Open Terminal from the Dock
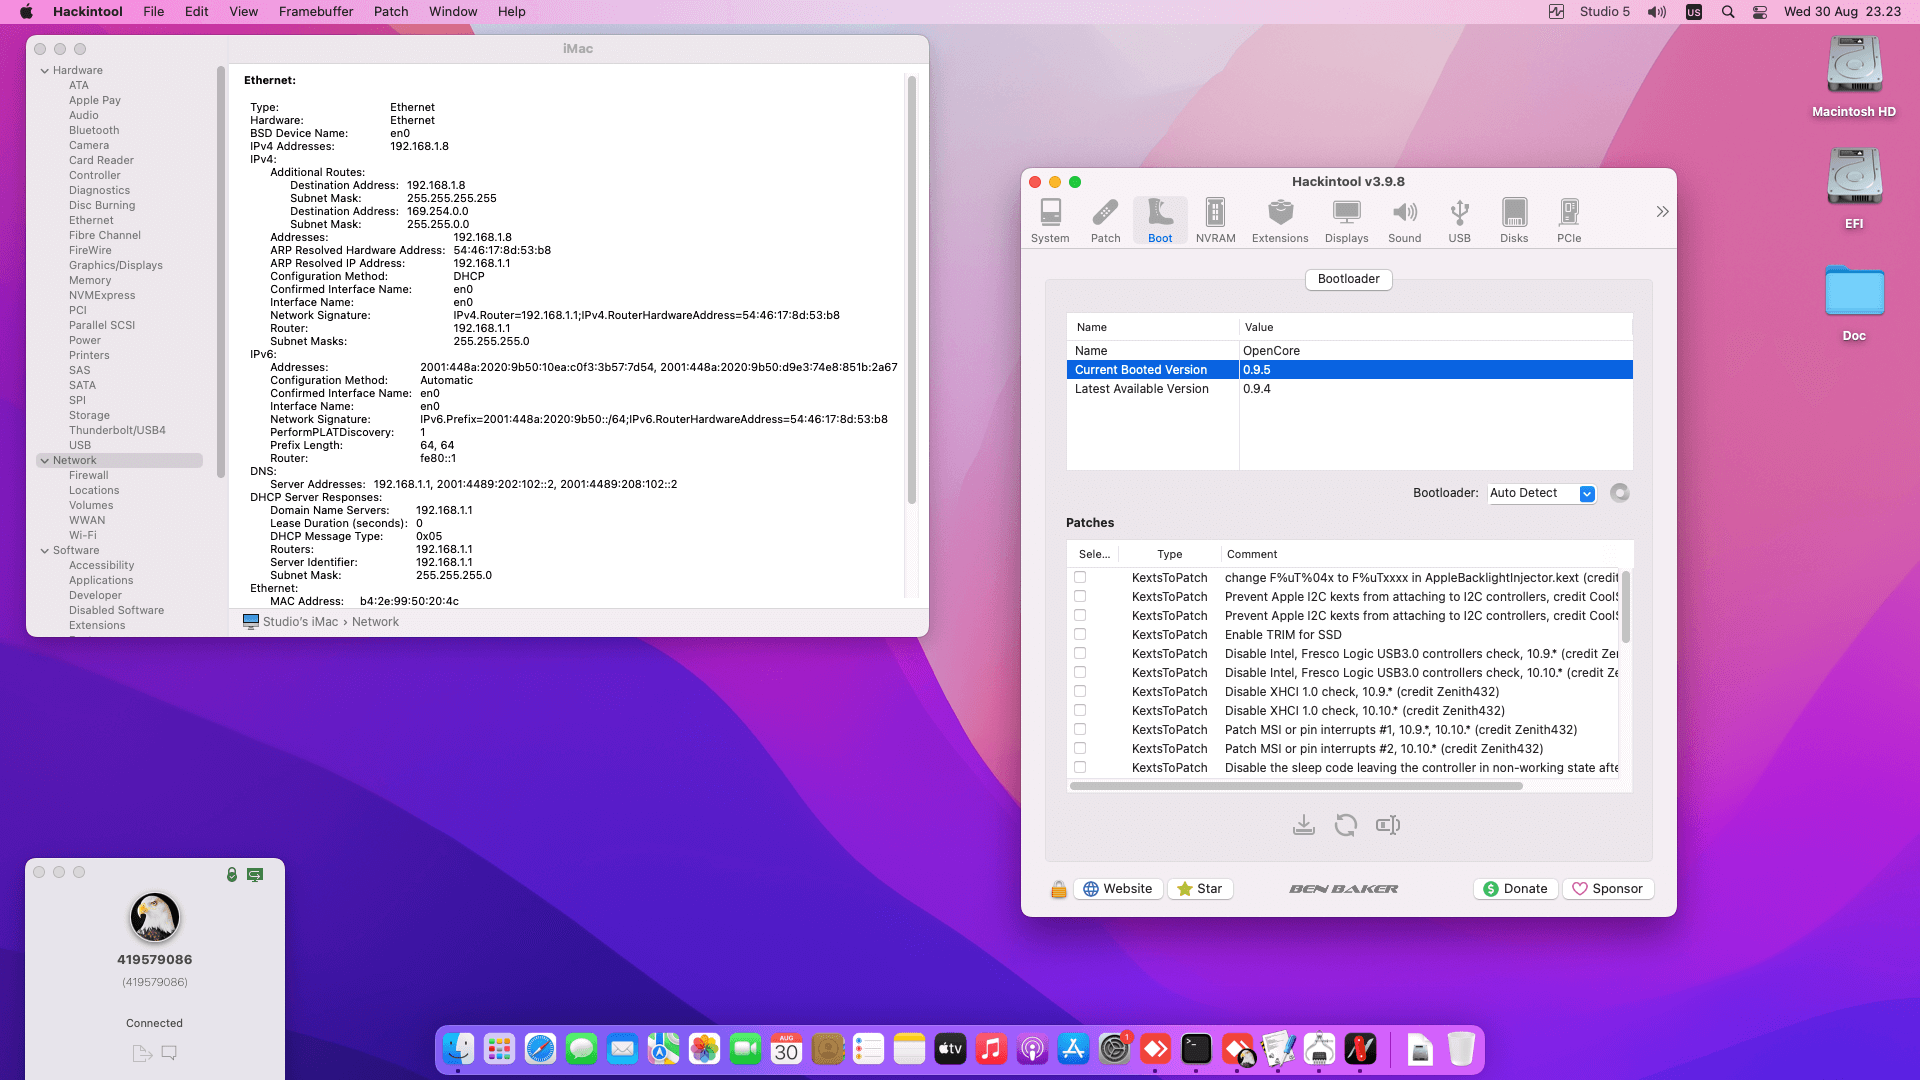 coord(1196,1049)
